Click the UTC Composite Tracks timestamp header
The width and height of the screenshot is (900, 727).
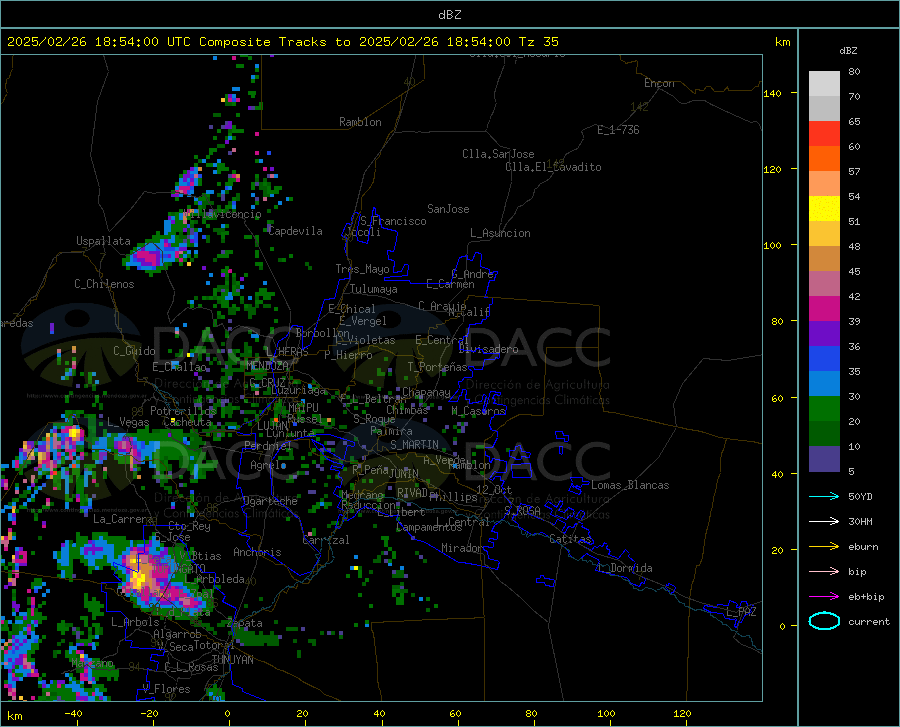[x=282, y=42]
